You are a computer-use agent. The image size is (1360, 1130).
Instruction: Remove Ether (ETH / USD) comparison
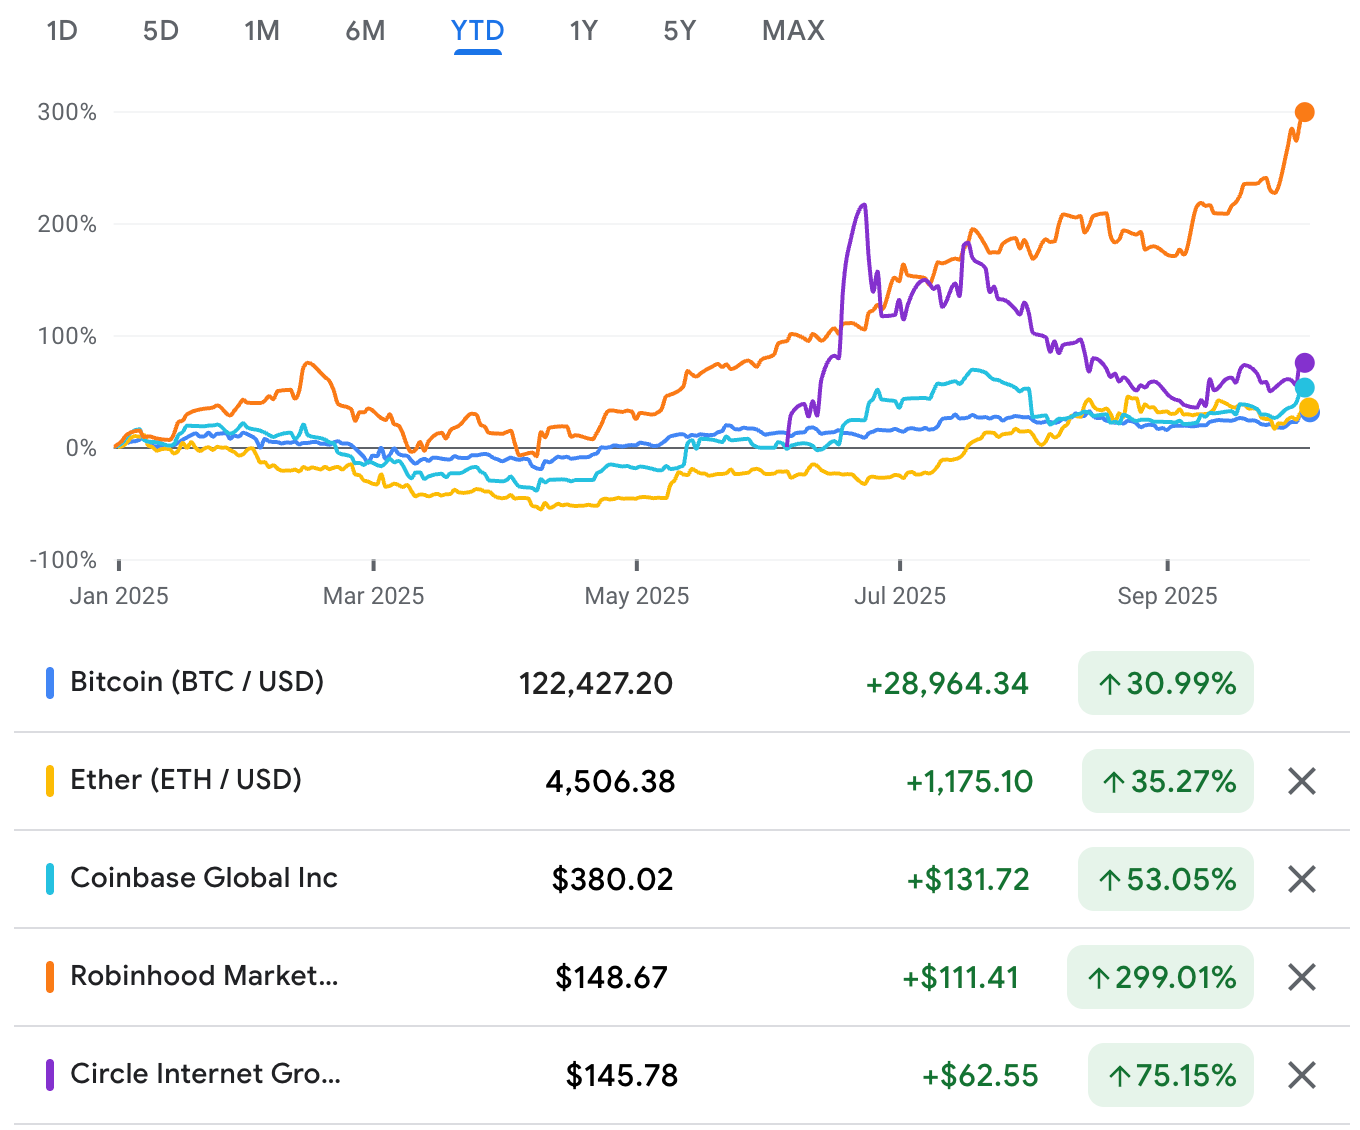click(1301, 781)
